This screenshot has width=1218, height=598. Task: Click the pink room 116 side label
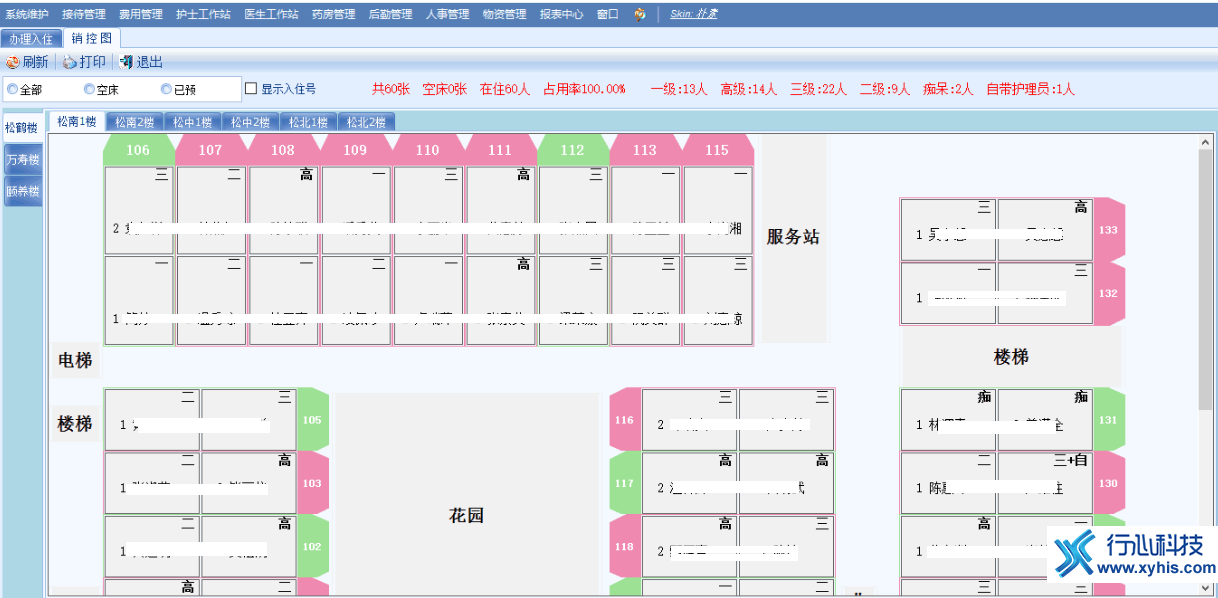click(x=624, y=420)
